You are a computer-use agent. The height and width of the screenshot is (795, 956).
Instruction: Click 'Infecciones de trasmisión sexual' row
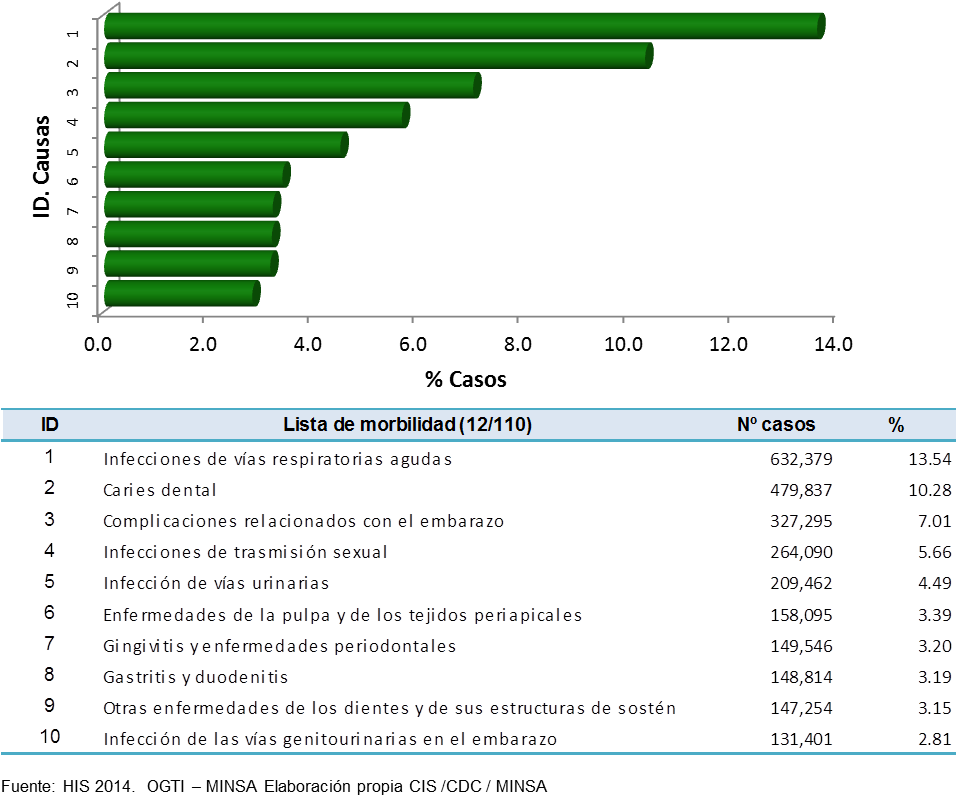245,553
